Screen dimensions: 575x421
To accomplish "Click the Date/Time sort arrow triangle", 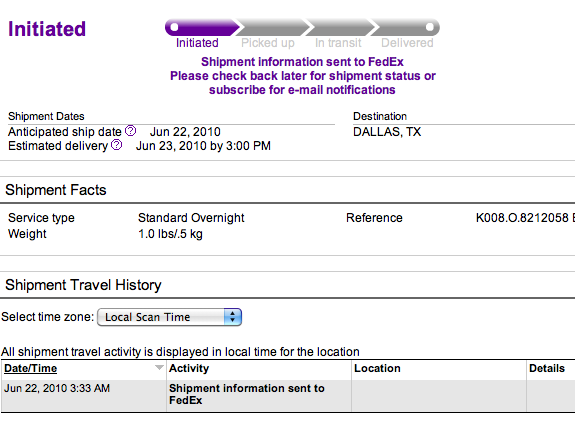I will pos(159,368).
